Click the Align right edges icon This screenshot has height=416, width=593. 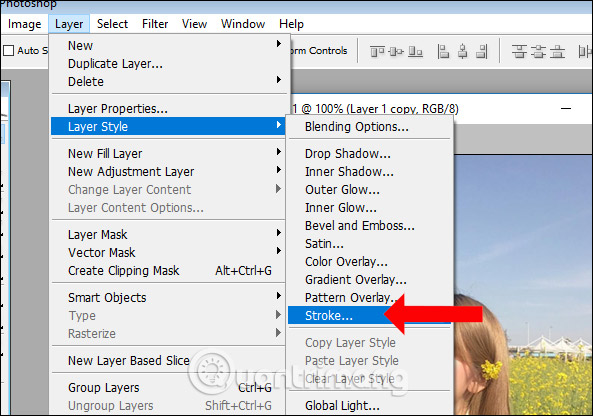tap(481, 51)
